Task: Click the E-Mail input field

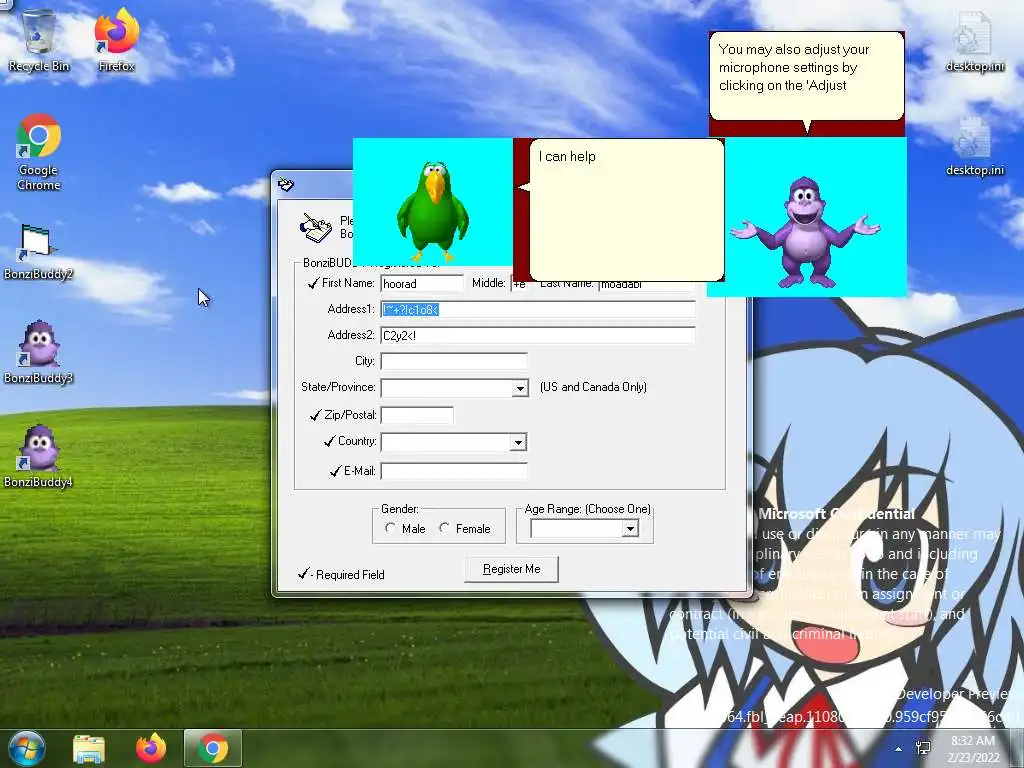Action: coord(454,471)
